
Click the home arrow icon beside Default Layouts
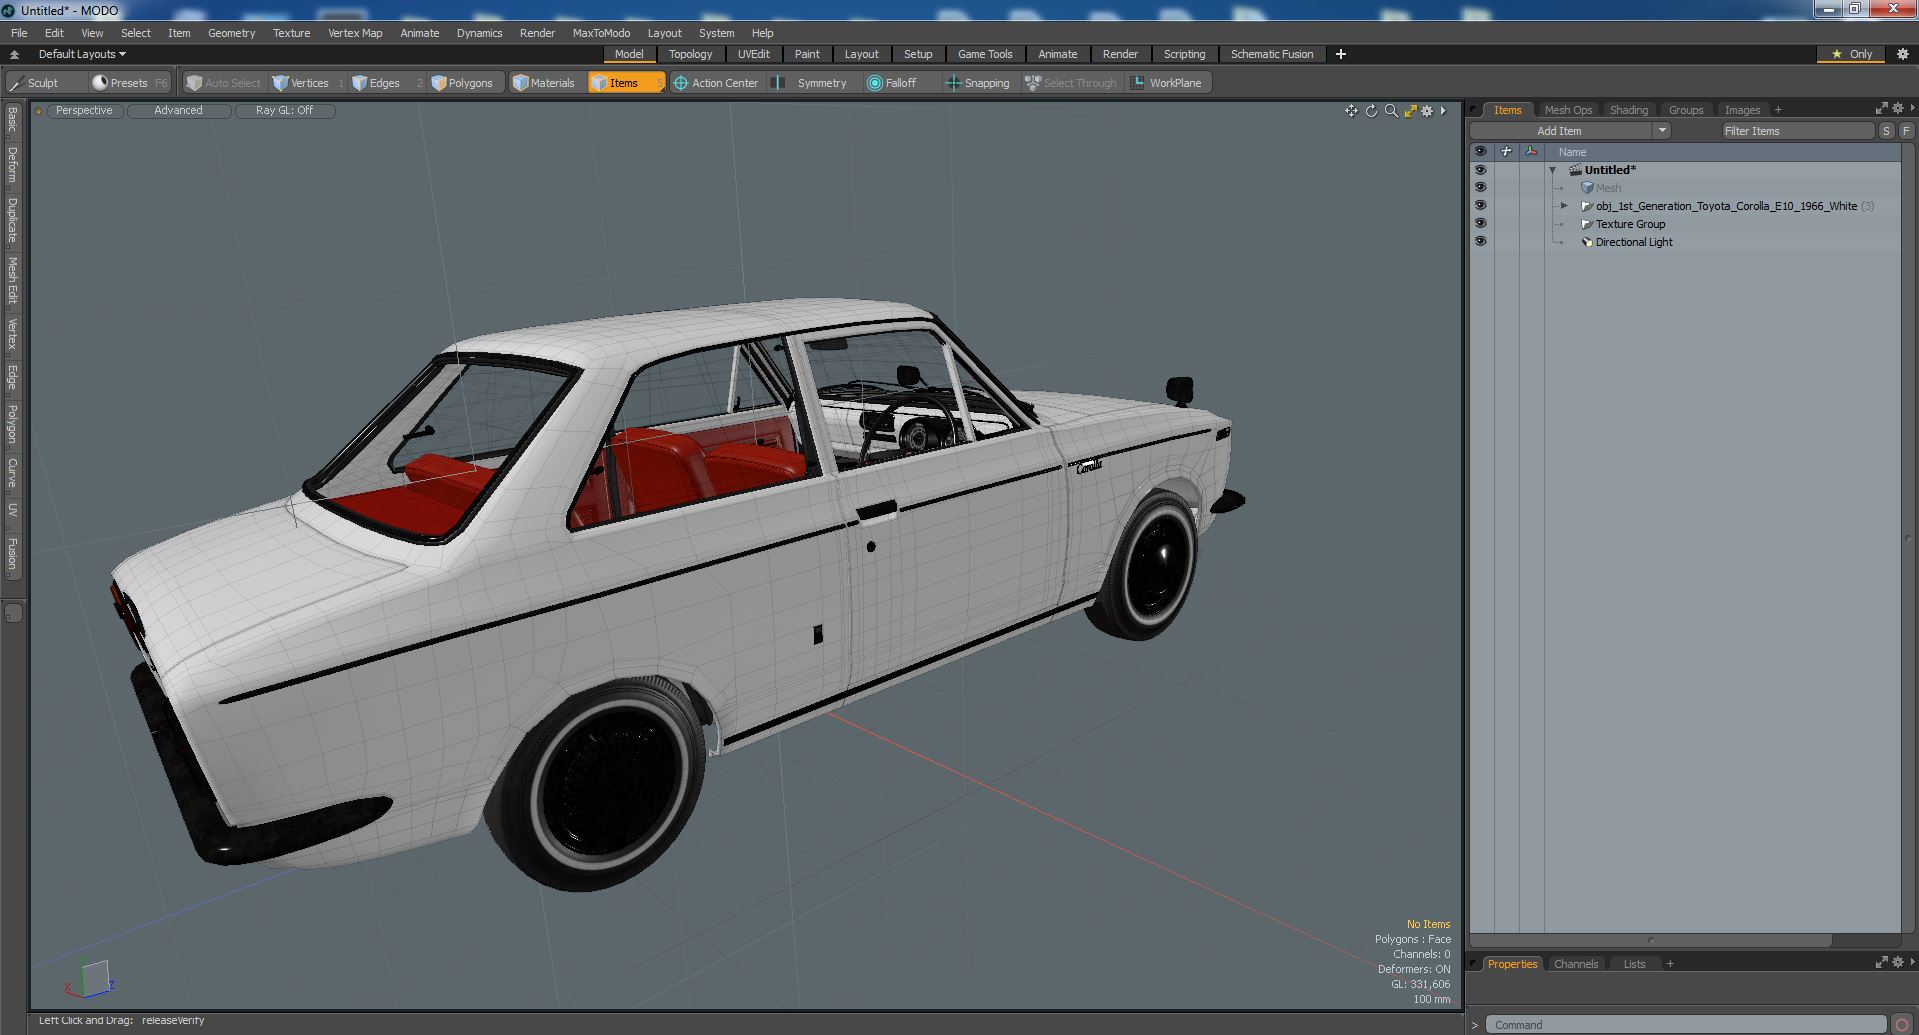point(14,54)
